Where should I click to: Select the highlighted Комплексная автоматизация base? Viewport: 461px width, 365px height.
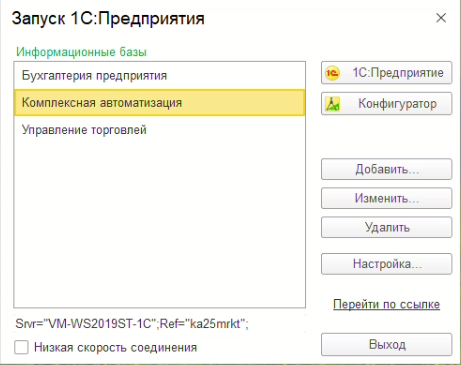(x=160, y=103)
